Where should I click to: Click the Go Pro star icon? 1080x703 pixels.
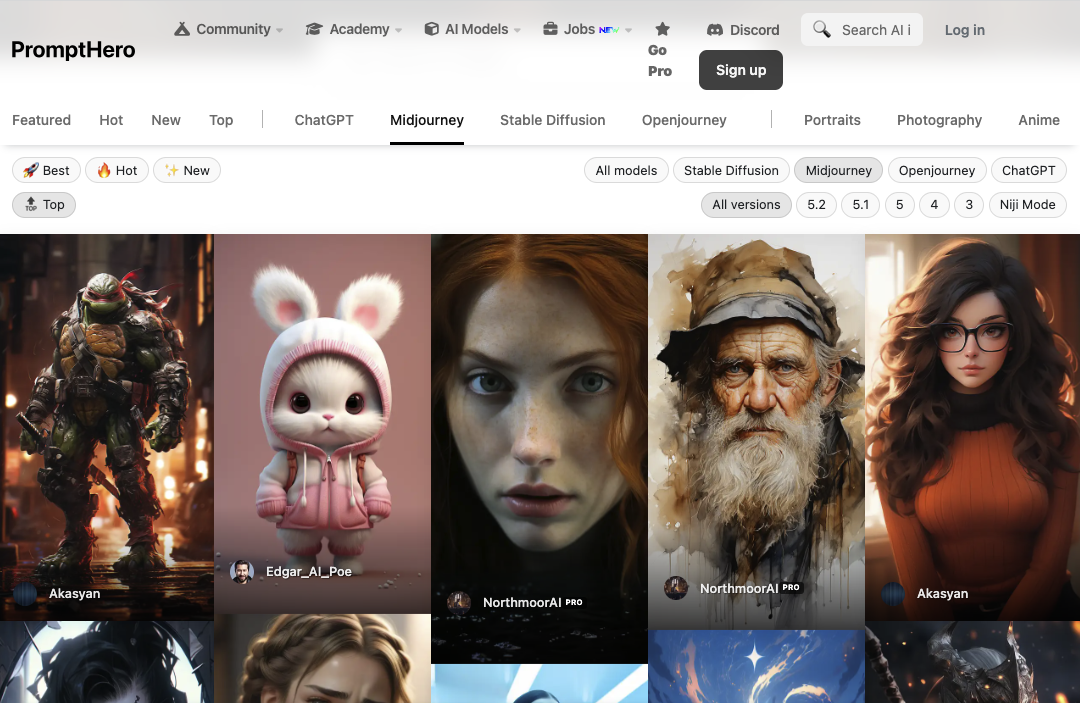pyautogui.click(x=663, y=29)
